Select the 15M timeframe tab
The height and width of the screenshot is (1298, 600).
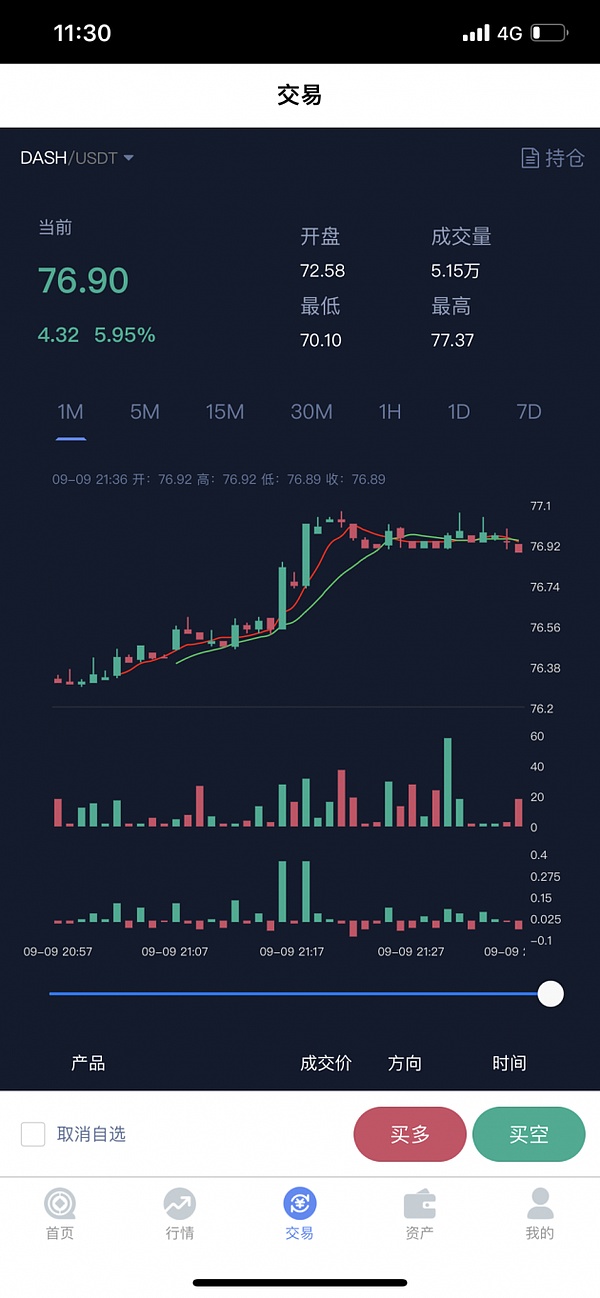[225, 412]
